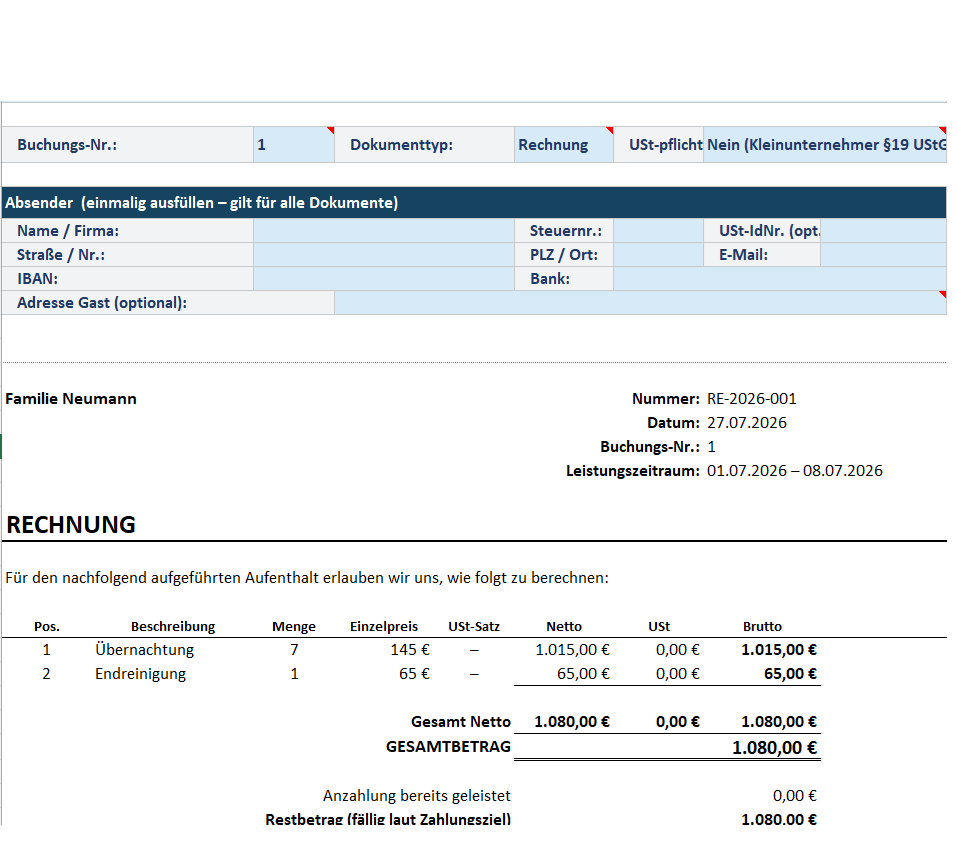Image resolution: width=957 pixels, height=858 pixels.
Task: Select the 'Endreinigung' description cell
Action: [140, 674]
